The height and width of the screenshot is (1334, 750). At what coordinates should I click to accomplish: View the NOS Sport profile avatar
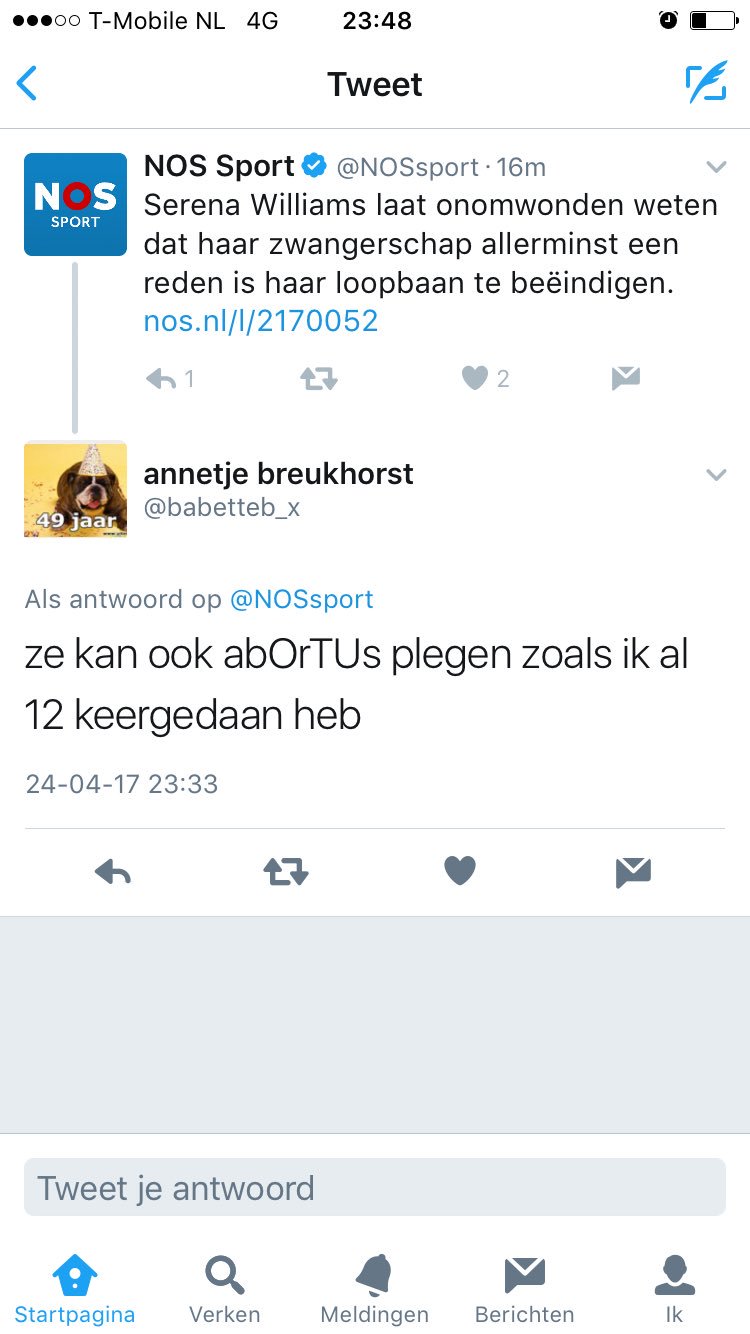tap(75, 204)
